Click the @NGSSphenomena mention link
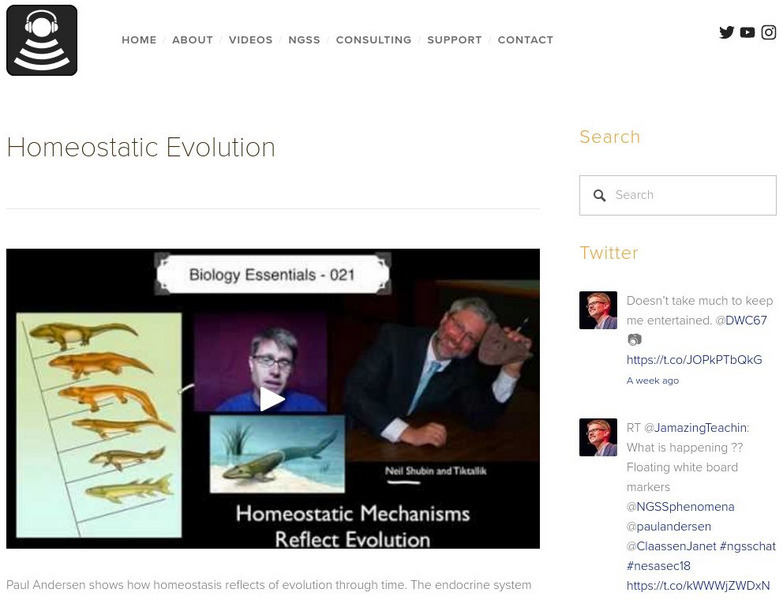 (680, 507)
